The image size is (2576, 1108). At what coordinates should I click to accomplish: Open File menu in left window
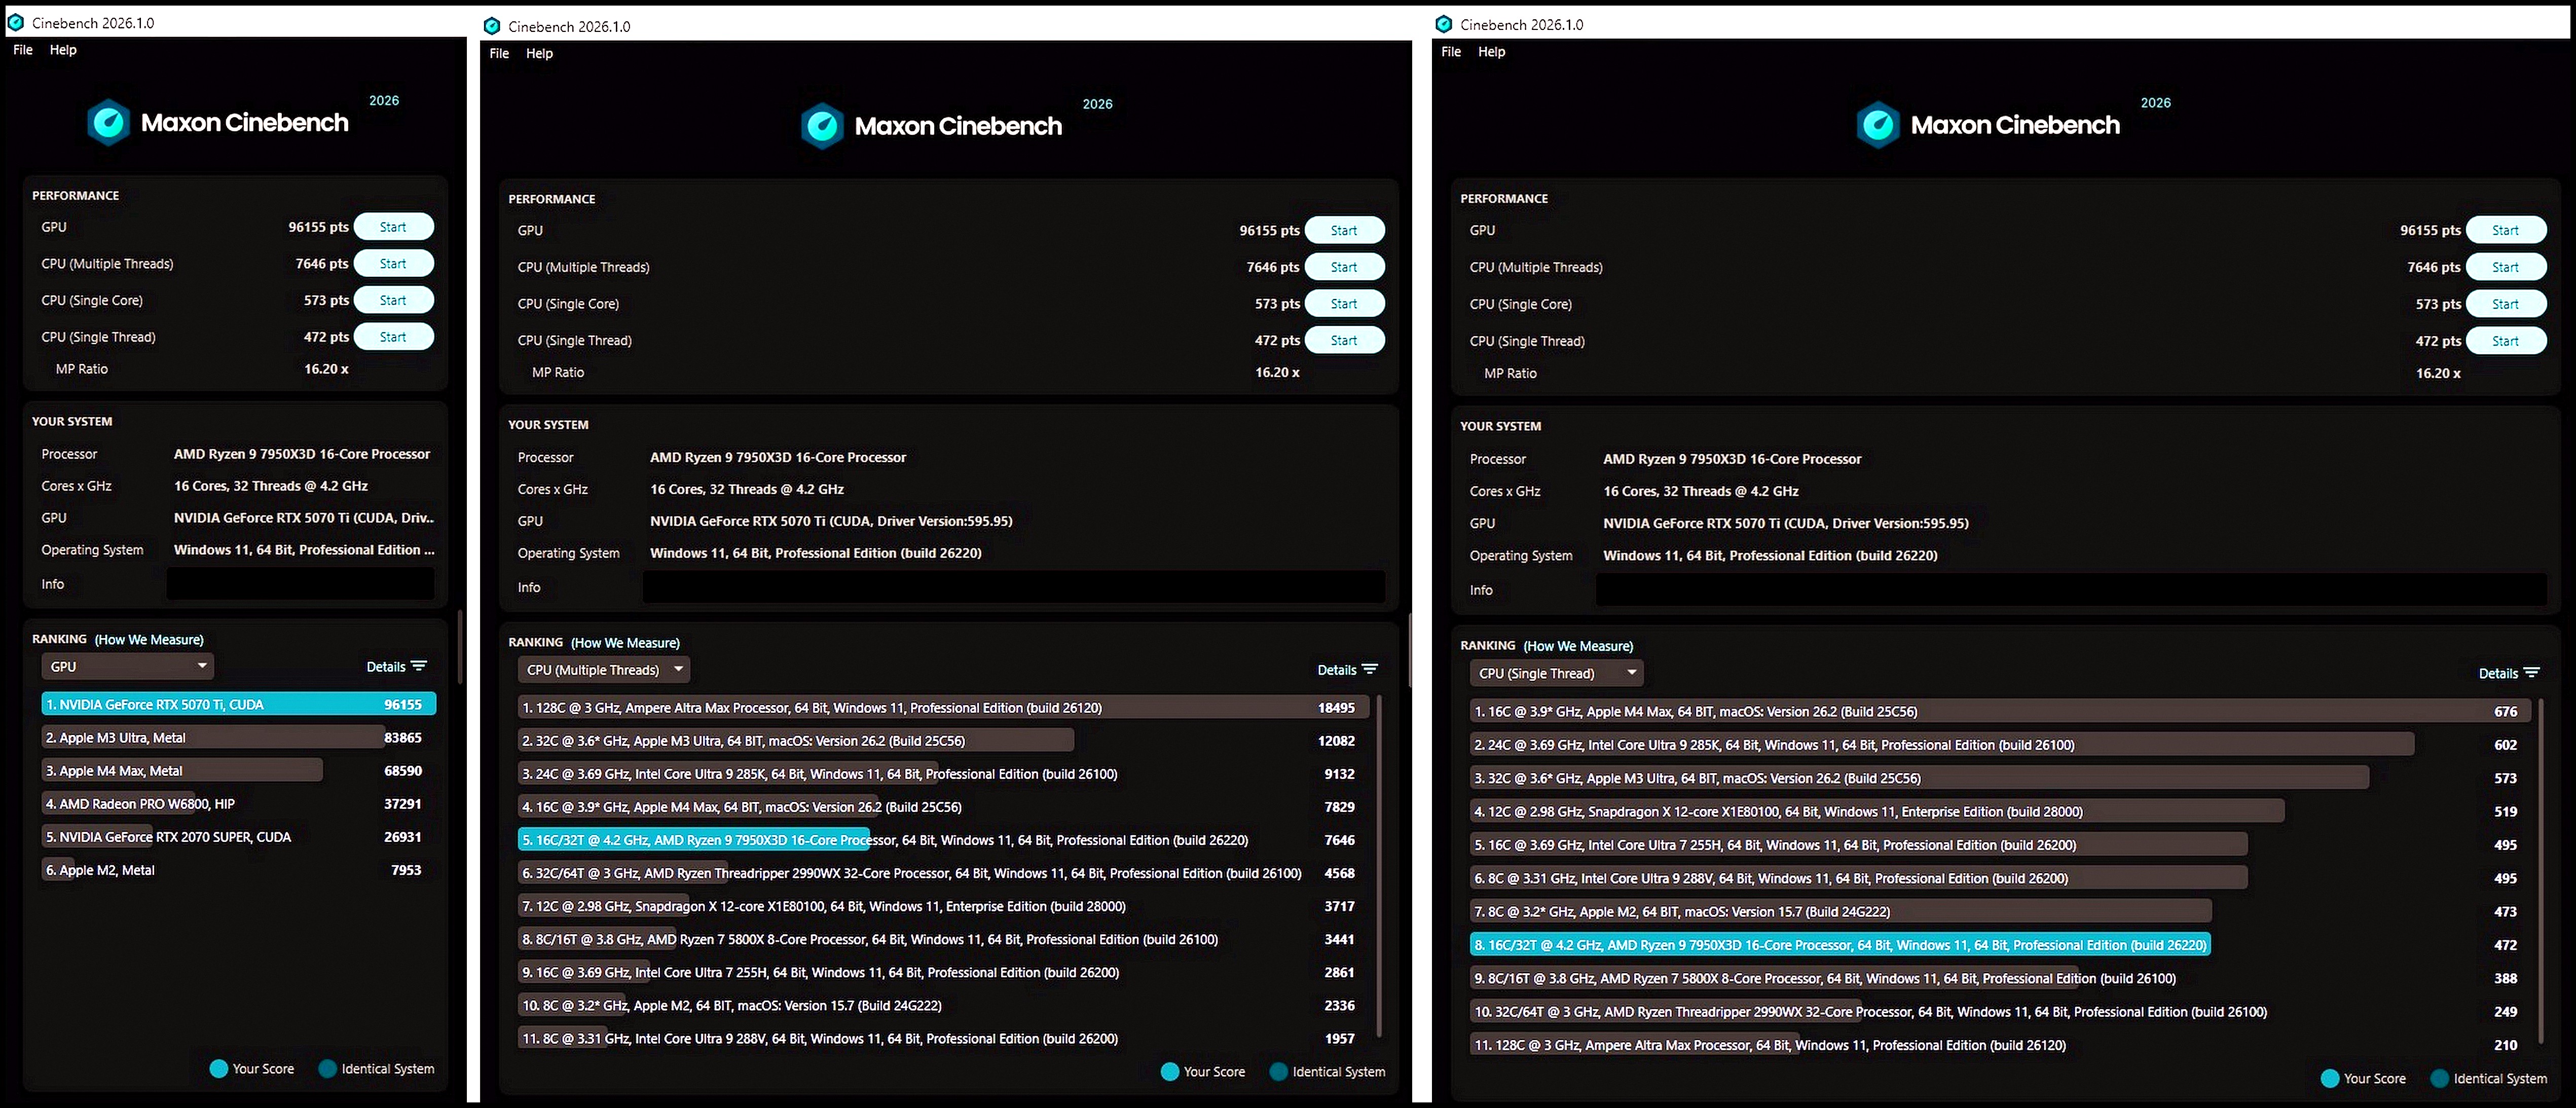click(x=23, y=50)
